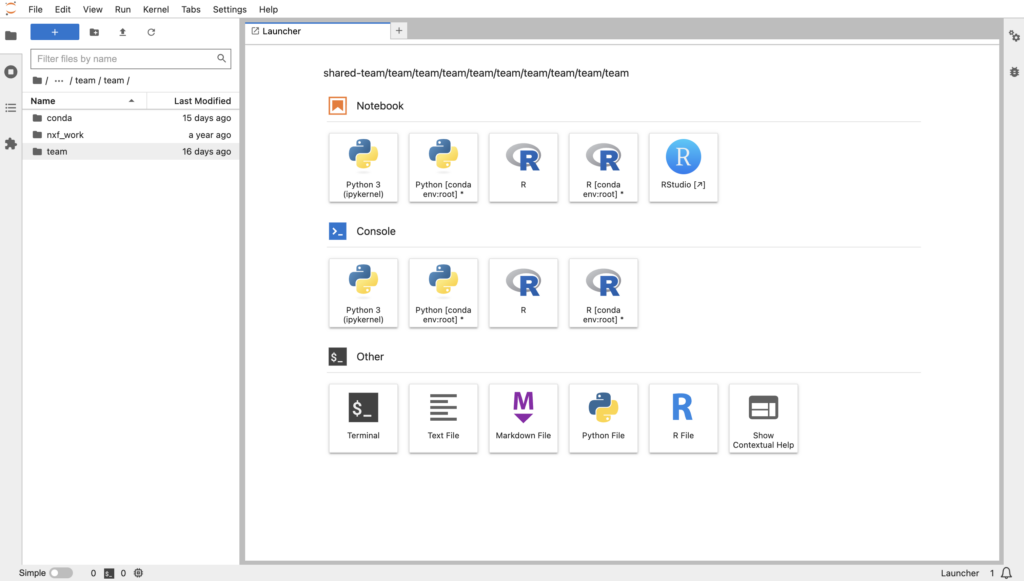Click the New Folder toolbar icon
The image size is (1024, 581).
94,32
